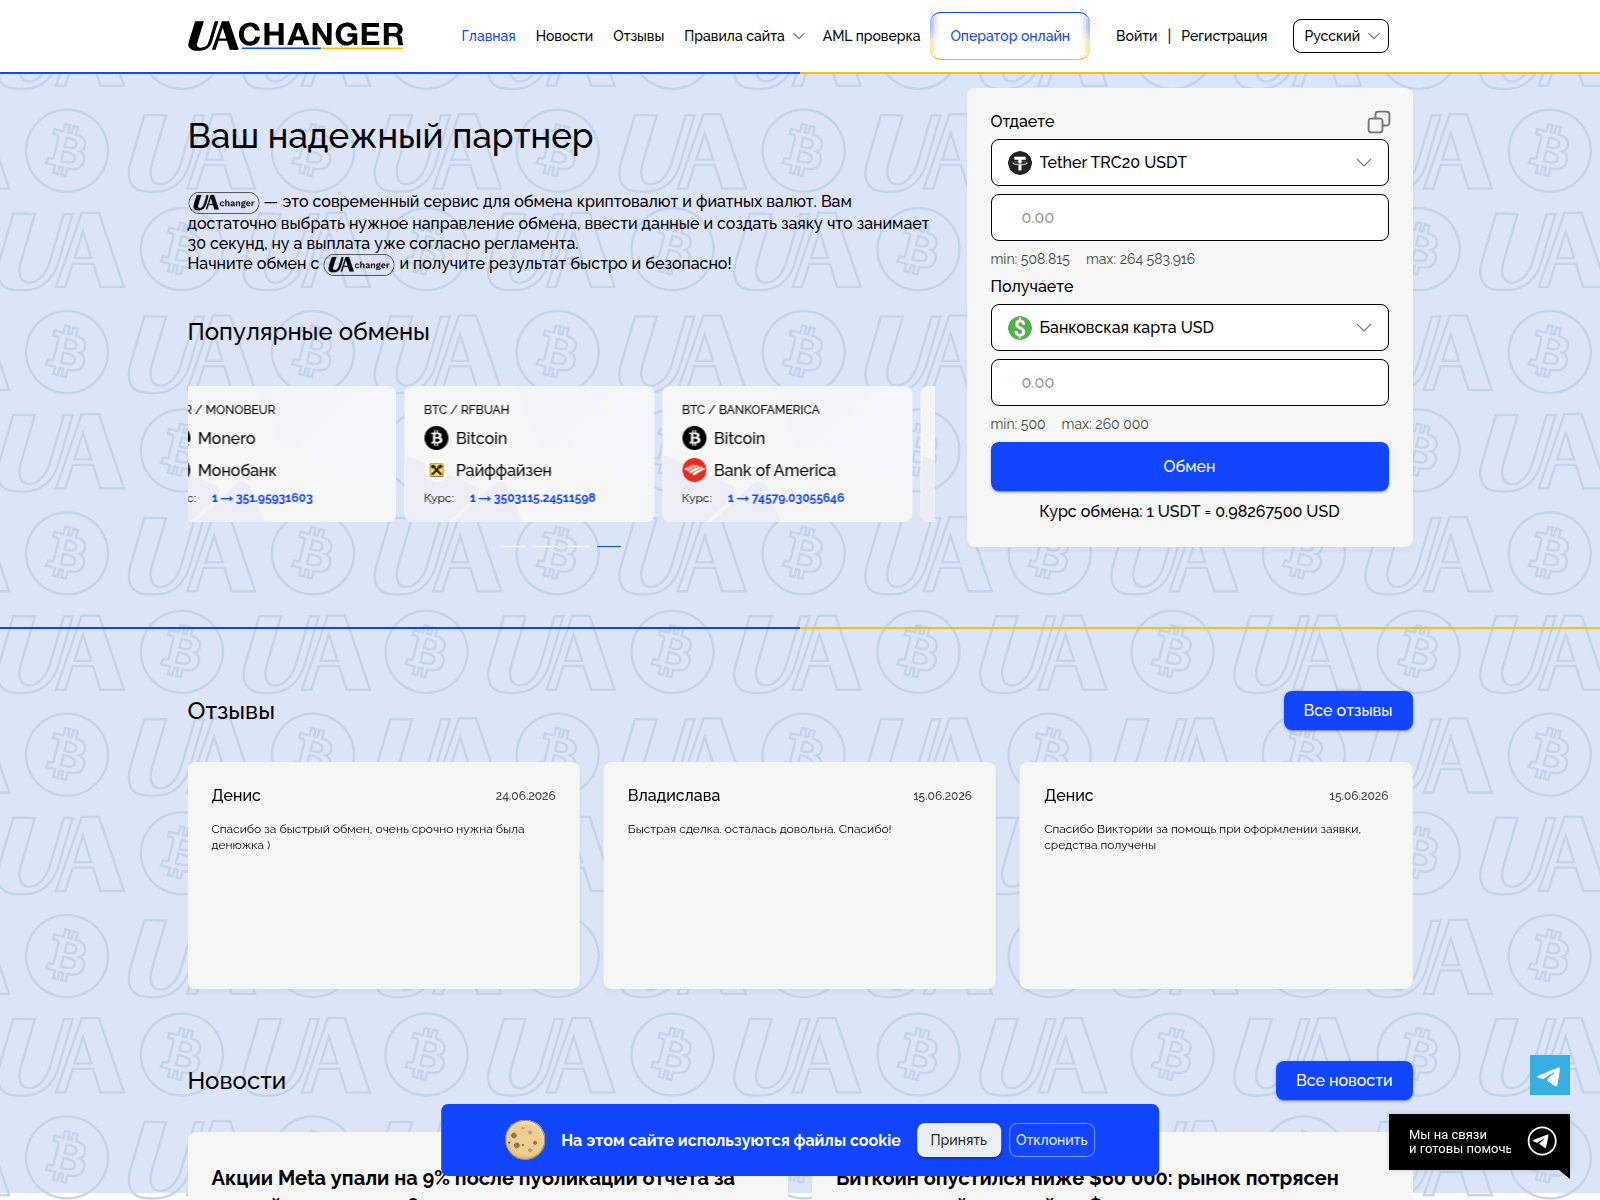Accept cookies with Принять button
Screen dimensions: 1600x1200
click(958, 1140)
